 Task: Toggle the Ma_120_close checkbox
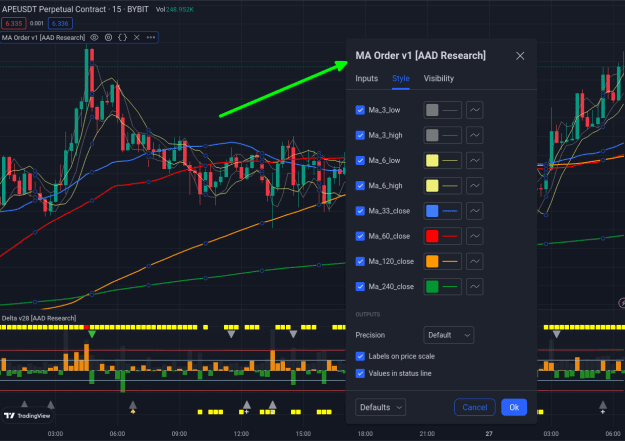[360, 261]
